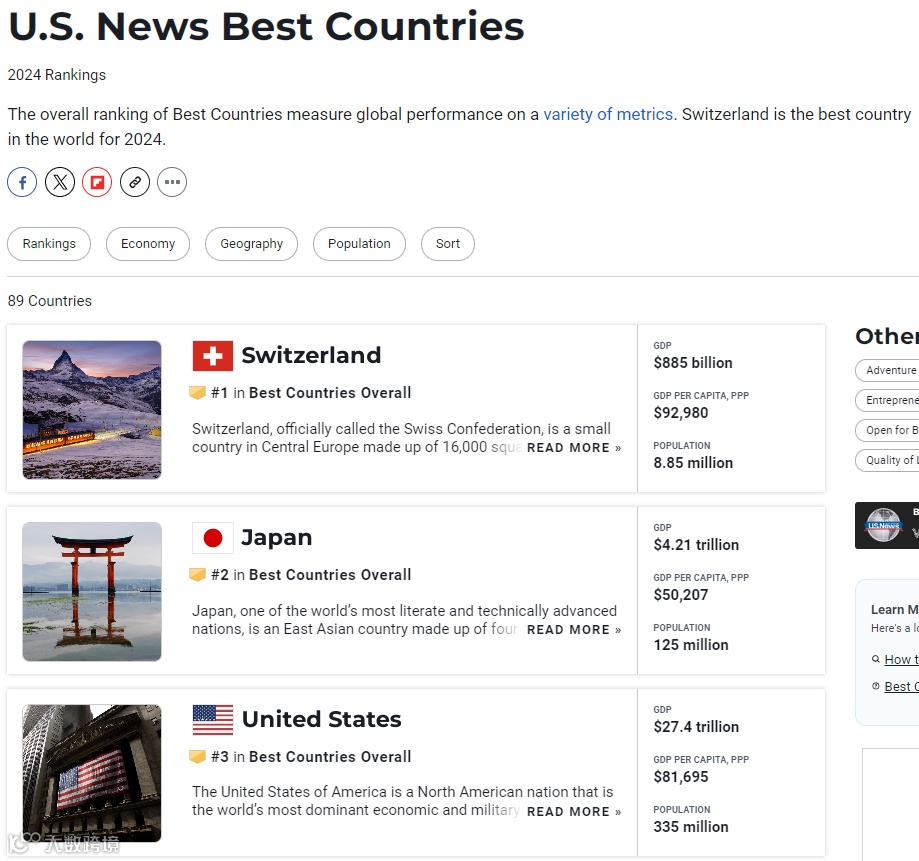Click the Switzerland flag icon
This screenshot has height=861, width=919.
pyautogui.click(x=213, y=356)
